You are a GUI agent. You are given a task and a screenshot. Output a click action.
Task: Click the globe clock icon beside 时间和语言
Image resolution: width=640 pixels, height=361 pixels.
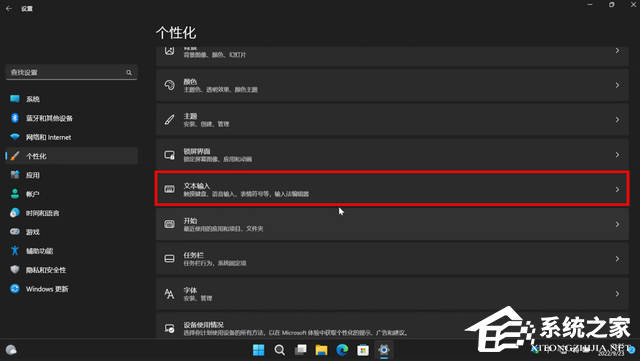pos(15,213)
